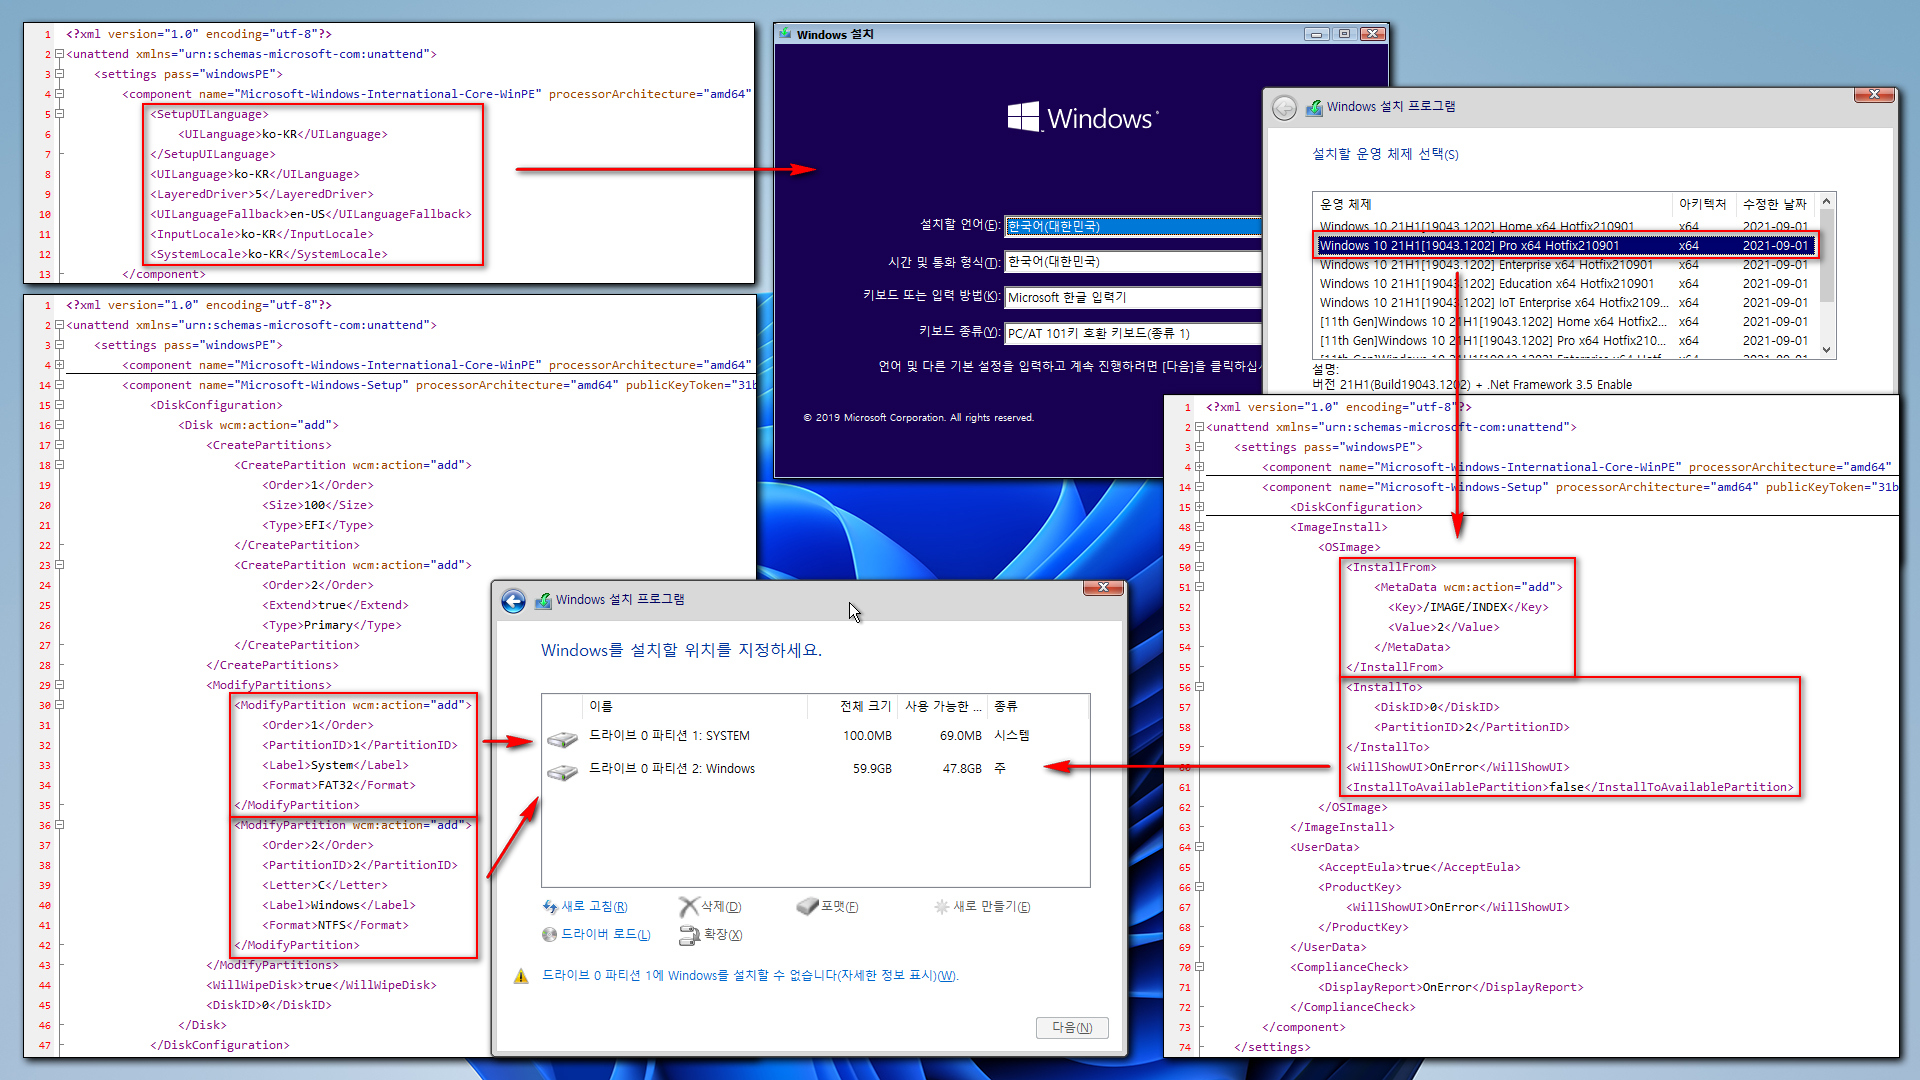Collapse the CreatePartitions fold marker at line 17
Image resolution: width=1920 pixels, height=1080 pixels.
coord(59,445)
